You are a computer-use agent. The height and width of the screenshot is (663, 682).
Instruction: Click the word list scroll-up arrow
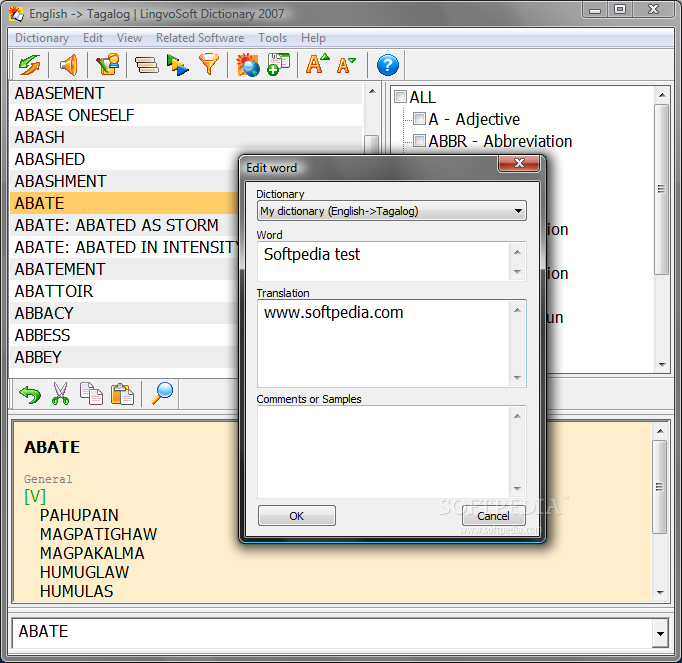372,91
